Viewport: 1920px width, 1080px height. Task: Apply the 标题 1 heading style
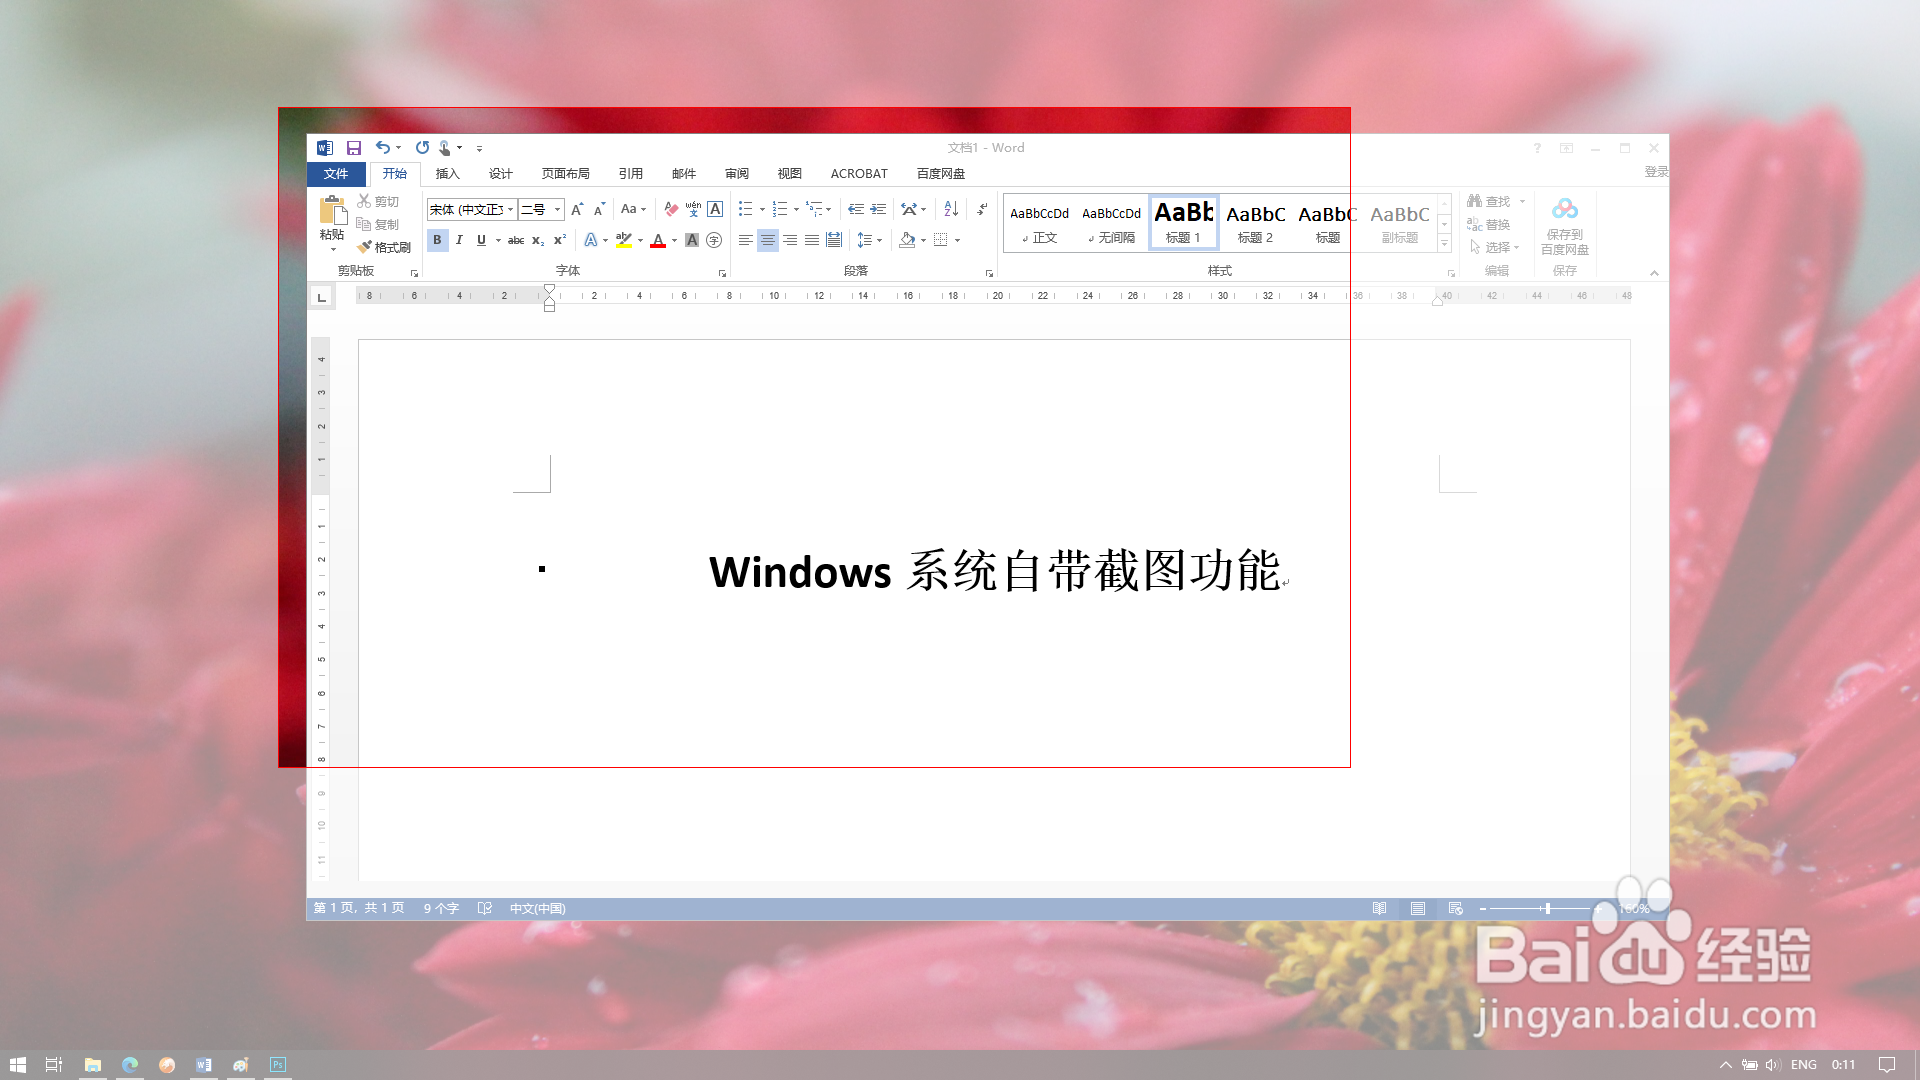click(1184, 222)
